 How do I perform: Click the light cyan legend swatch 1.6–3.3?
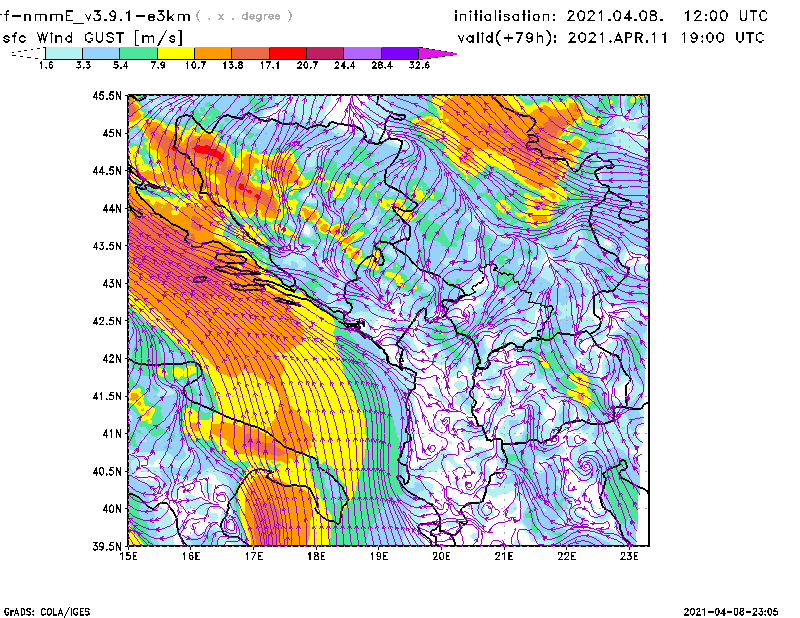(x=64, y=53)
